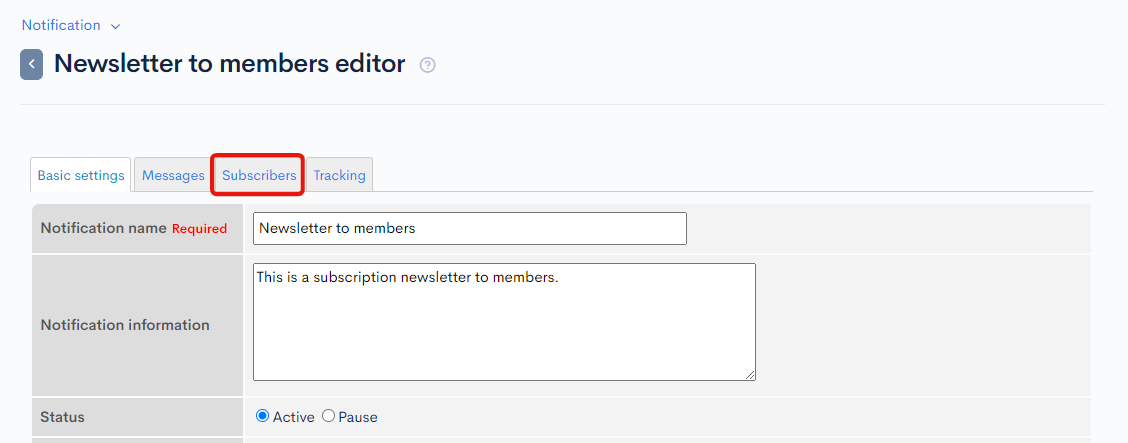This screenshot has height=443, width=1128.
Task: Switch to the Basic settings tab
Action: pos(81,175)
